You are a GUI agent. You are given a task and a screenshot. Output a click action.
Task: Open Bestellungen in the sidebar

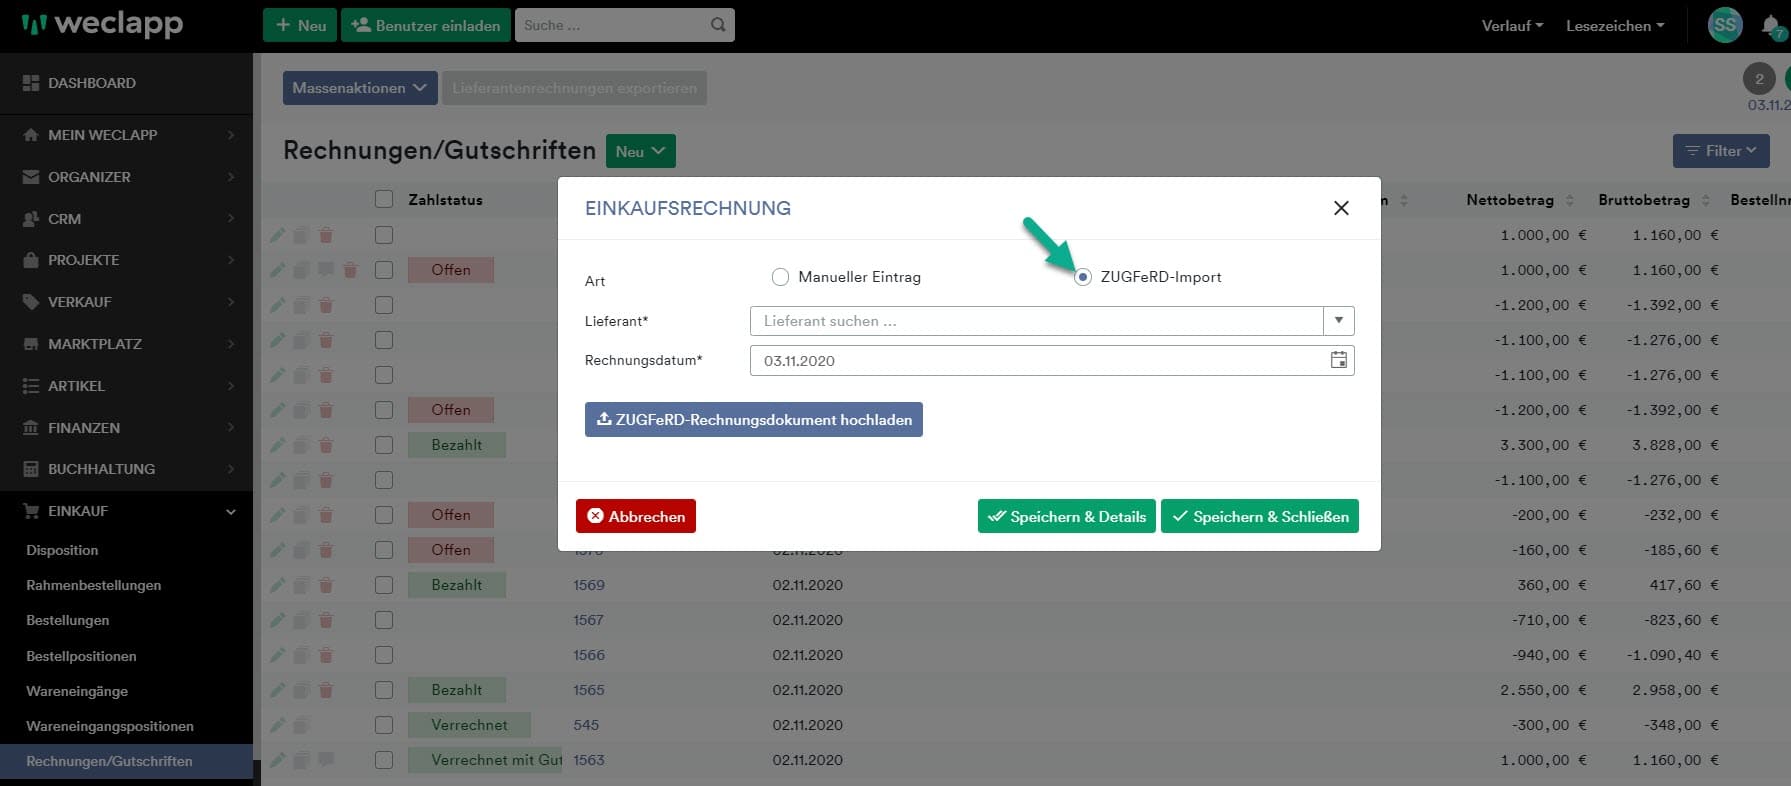pyautogui.click(x=68, y=620)
